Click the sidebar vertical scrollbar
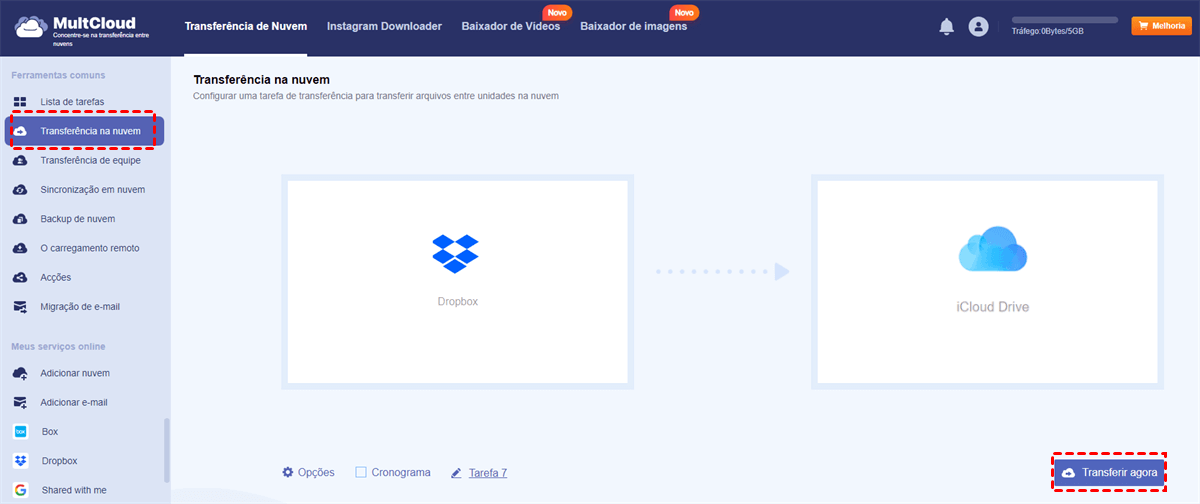1200x504 pixels. [167, 448]
